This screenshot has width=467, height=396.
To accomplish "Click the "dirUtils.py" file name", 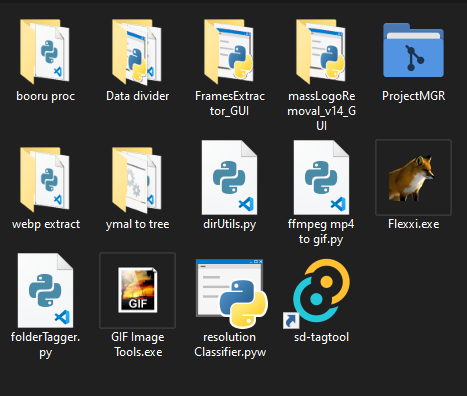I will point(230,225).
